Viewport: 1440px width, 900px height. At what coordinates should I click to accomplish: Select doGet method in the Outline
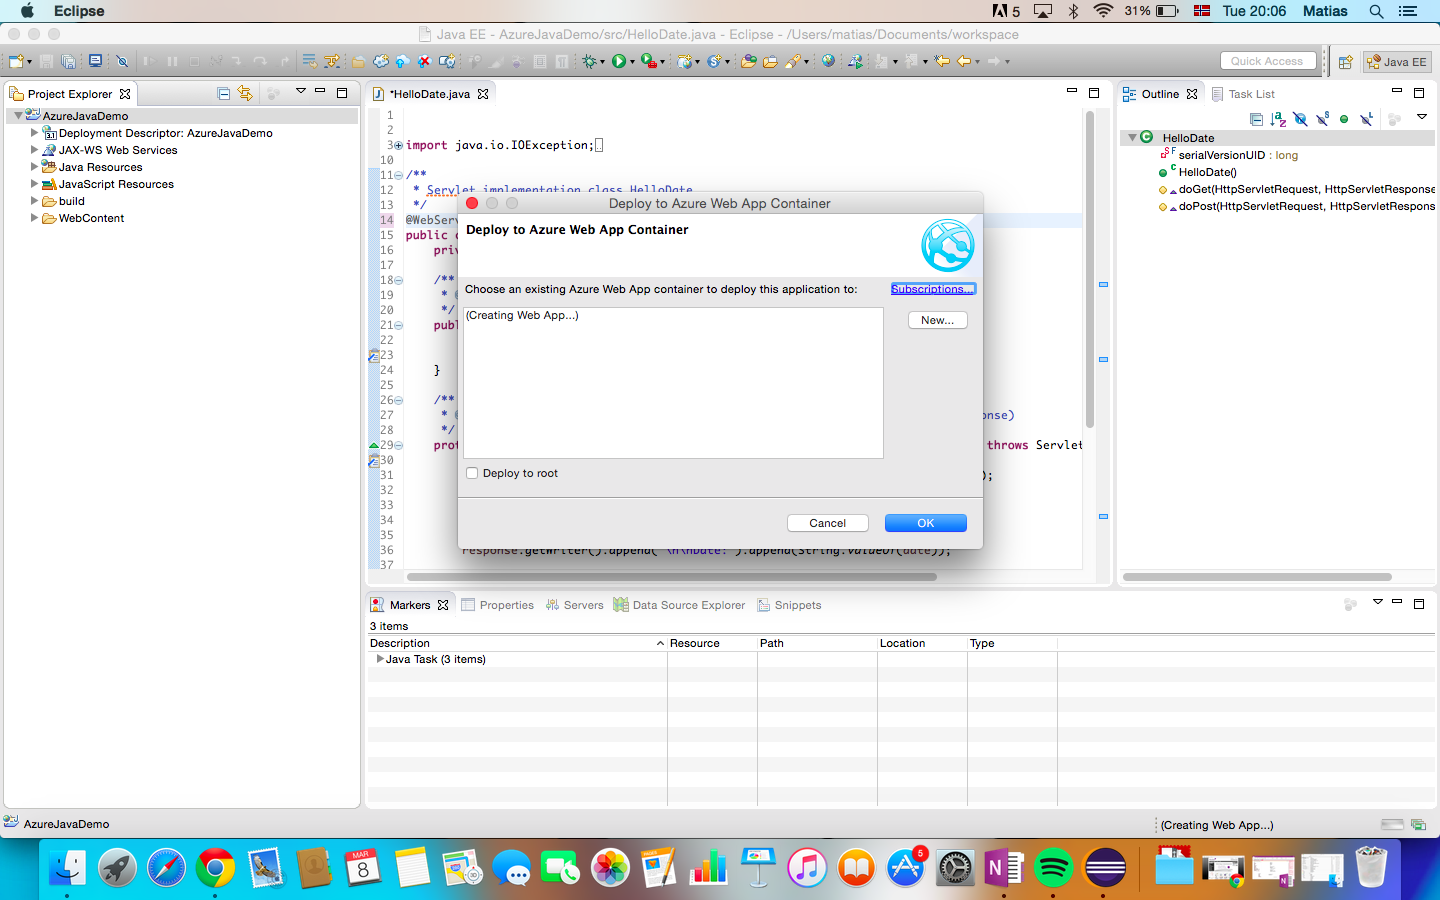(x=1305, y=189)
